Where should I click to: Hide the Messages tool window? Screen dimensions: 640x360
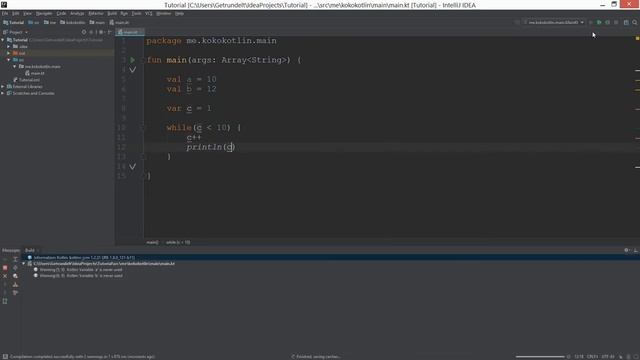pos(636,250)
